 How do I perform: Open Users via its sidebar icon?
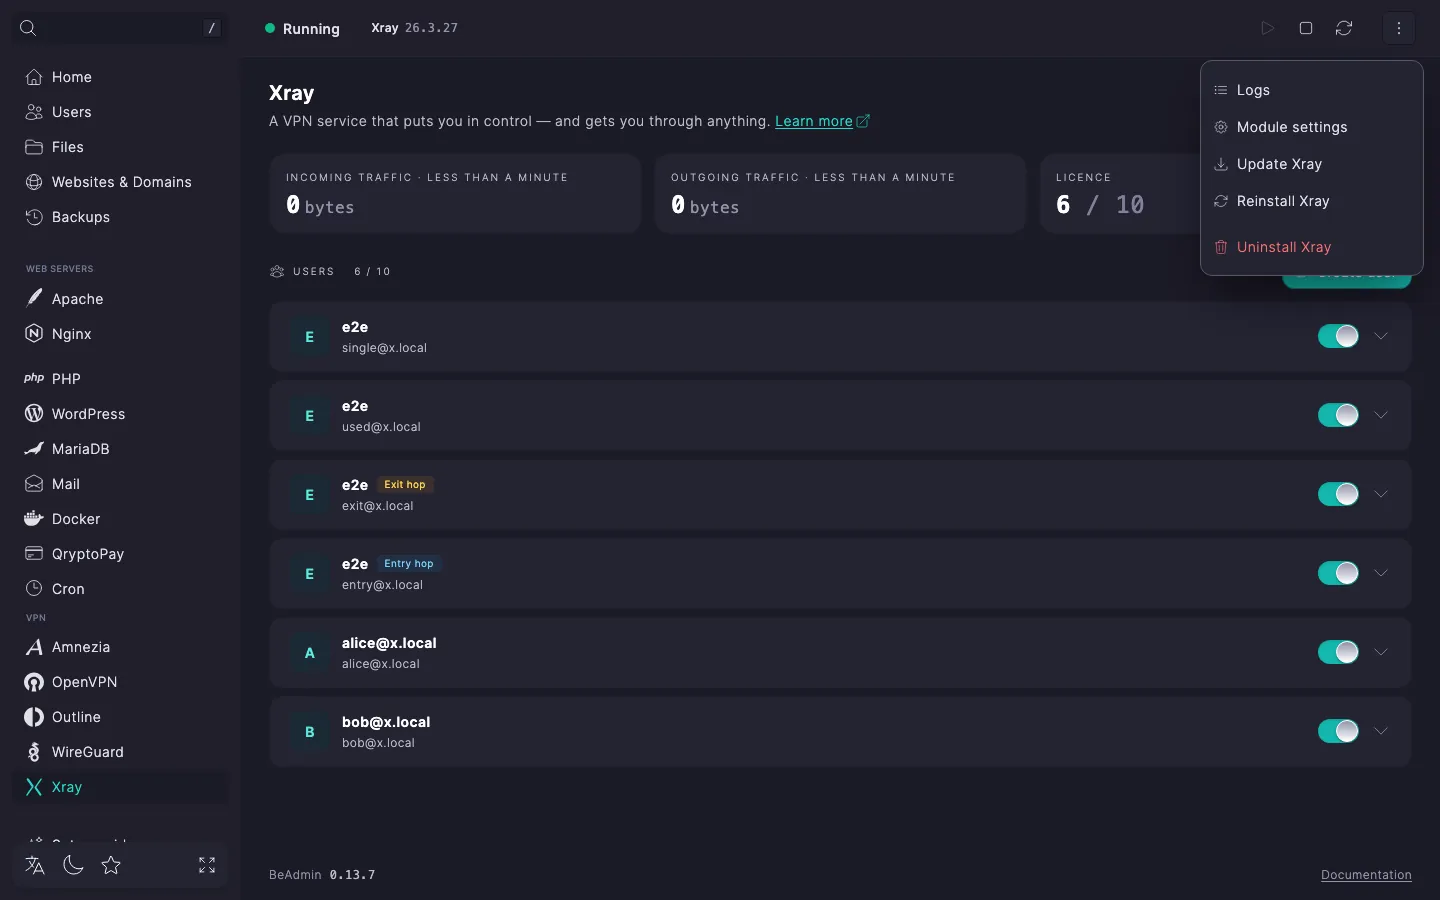coord(34,112)
